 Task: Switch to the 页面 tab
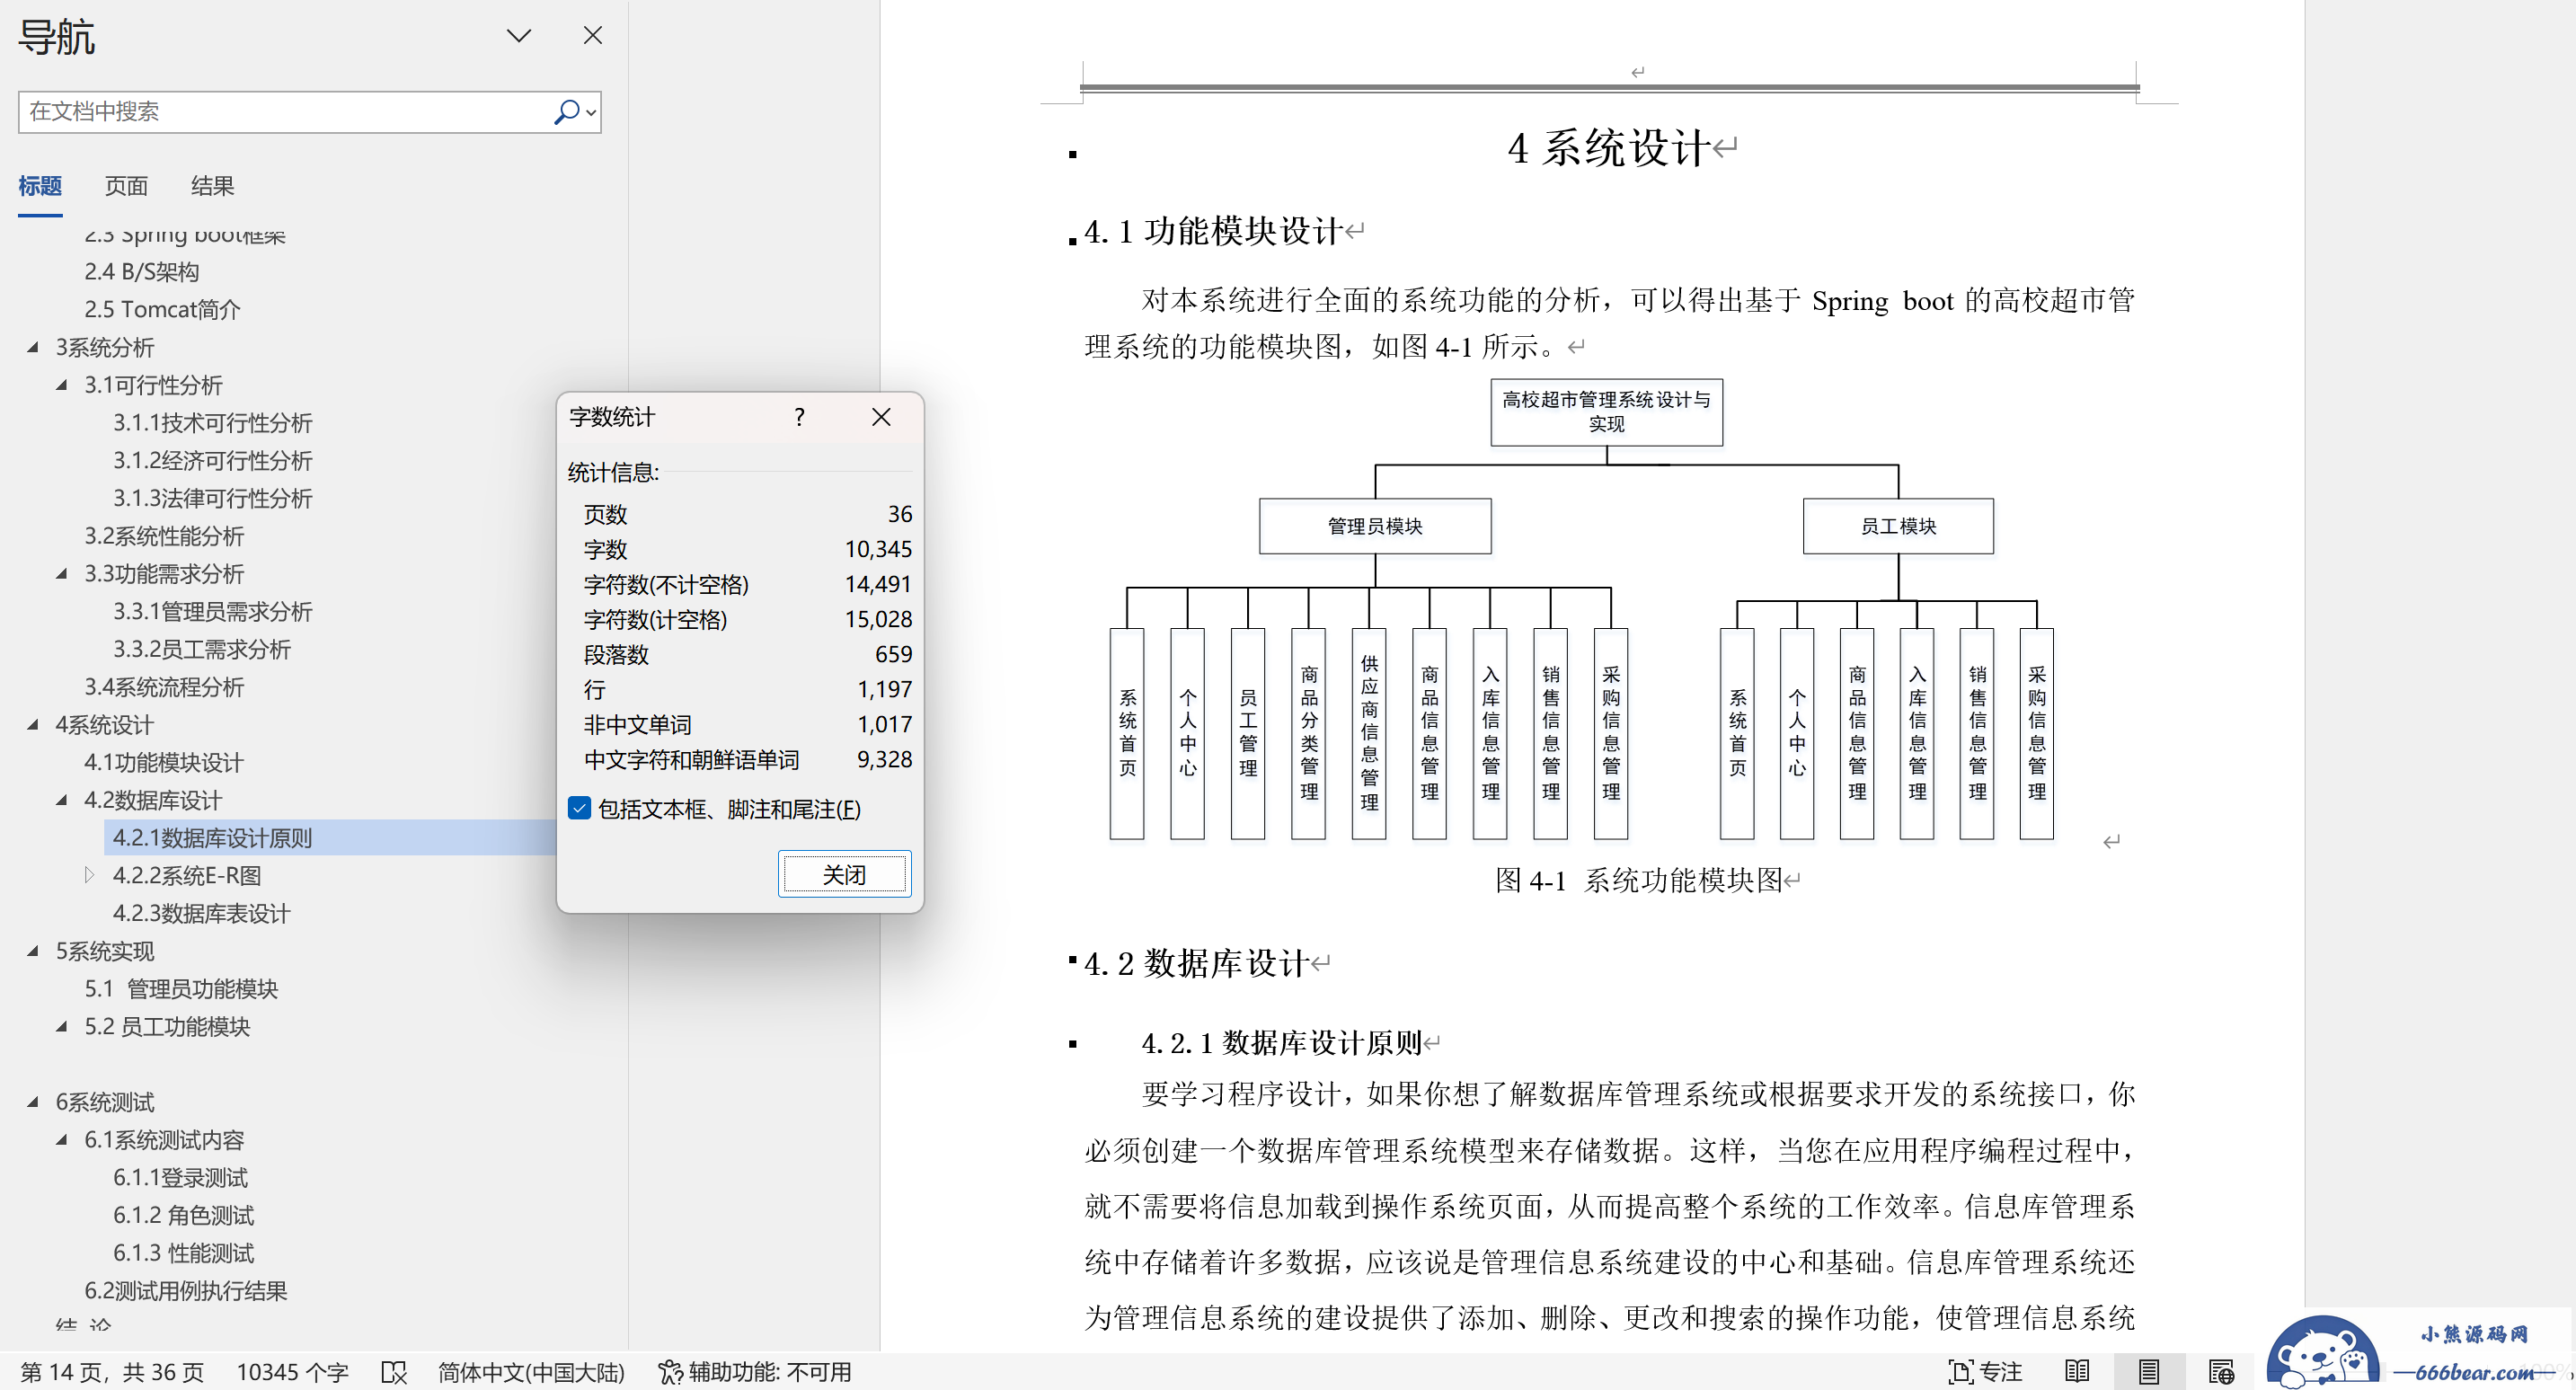coord(126,186)
